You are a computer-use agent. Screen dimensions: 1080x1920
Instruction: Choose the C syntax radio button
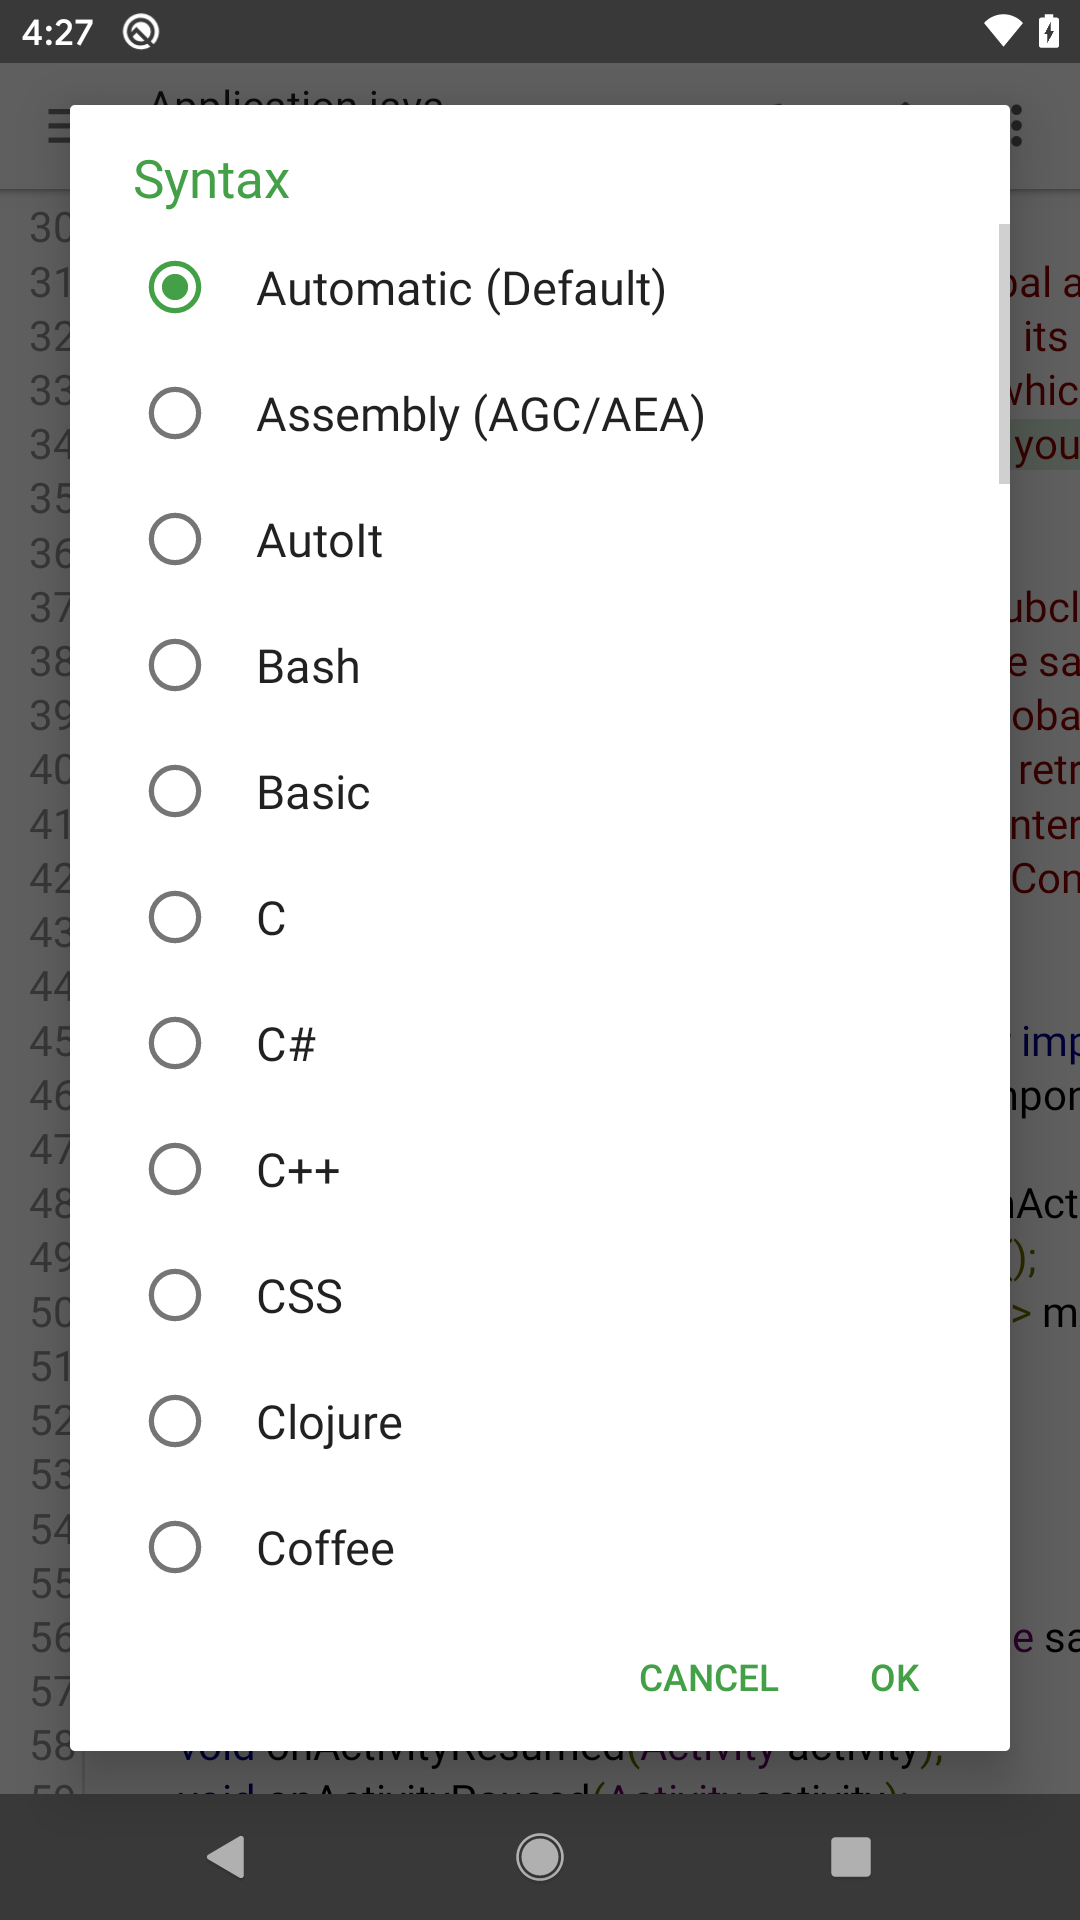[175, 918]
